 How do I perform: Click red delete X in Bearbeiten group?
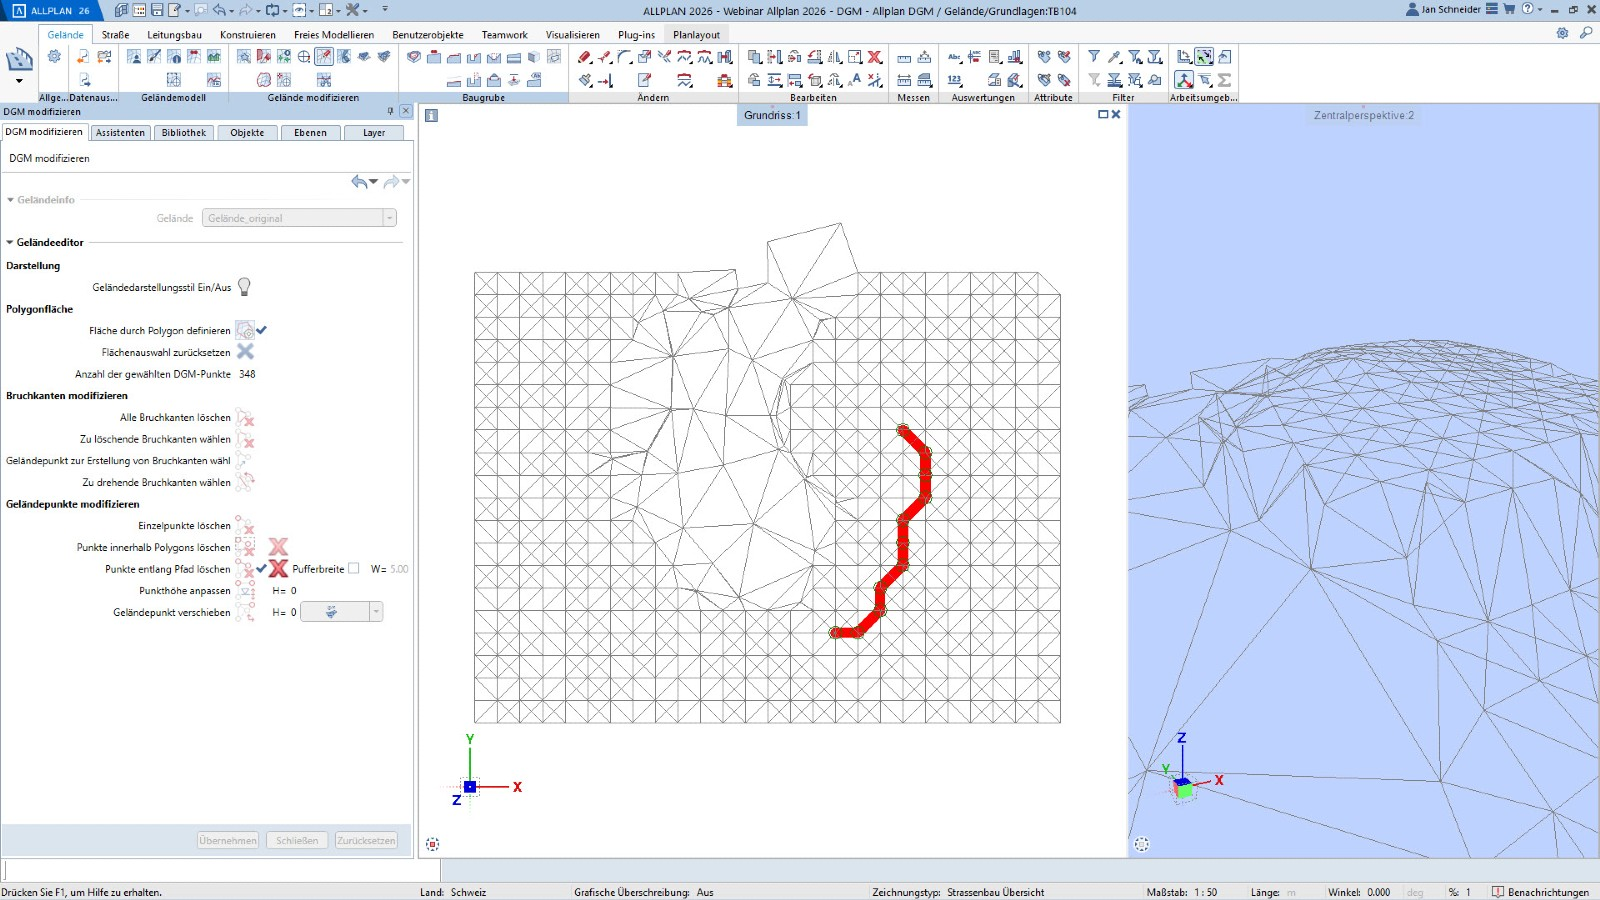tap(875, 57)
